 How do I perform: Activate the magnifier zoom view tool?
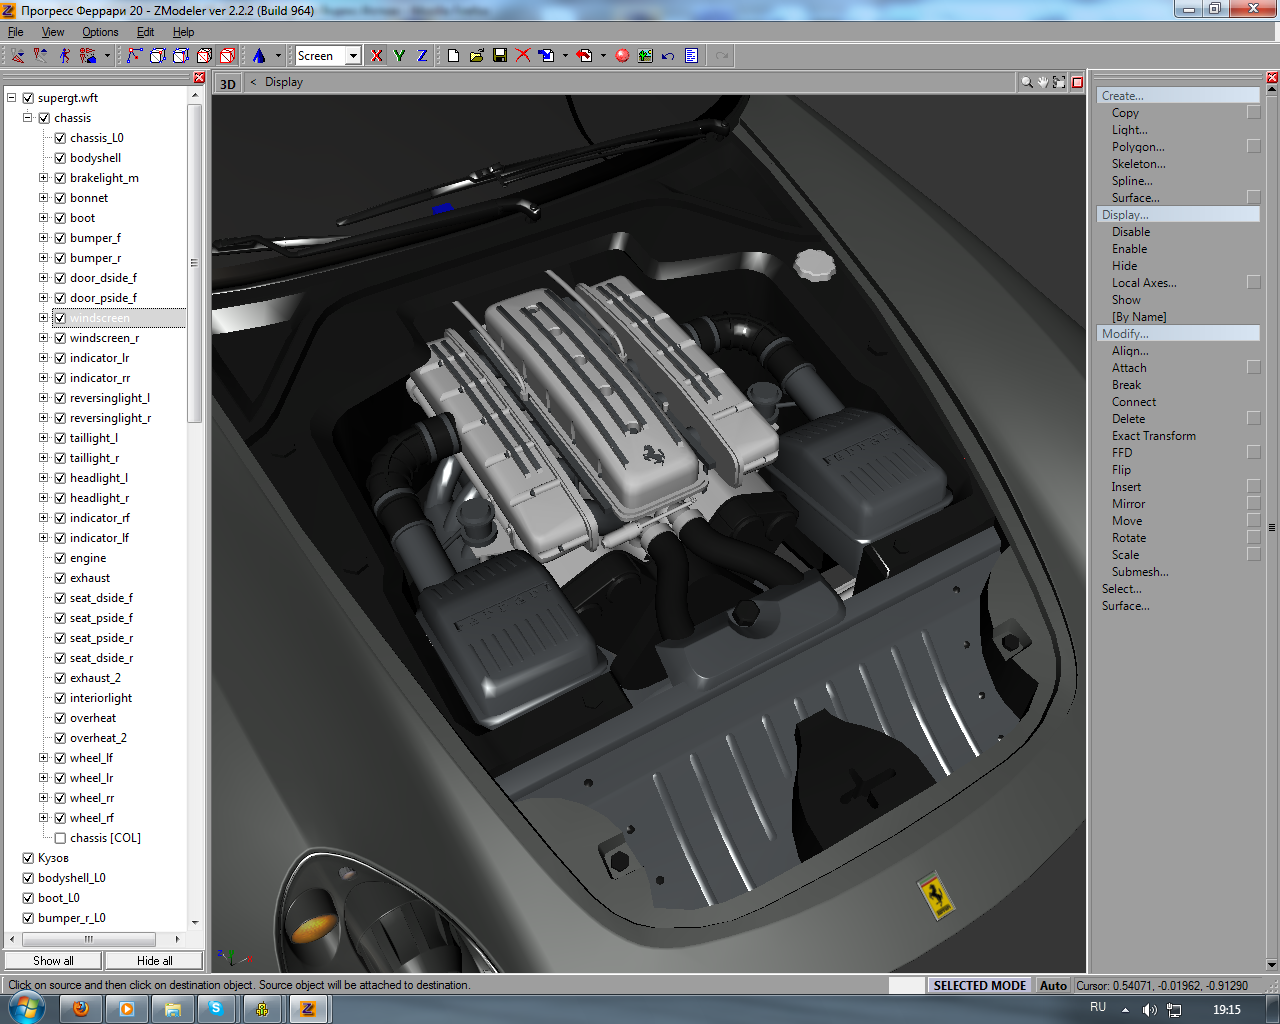tap(1027, 83)
